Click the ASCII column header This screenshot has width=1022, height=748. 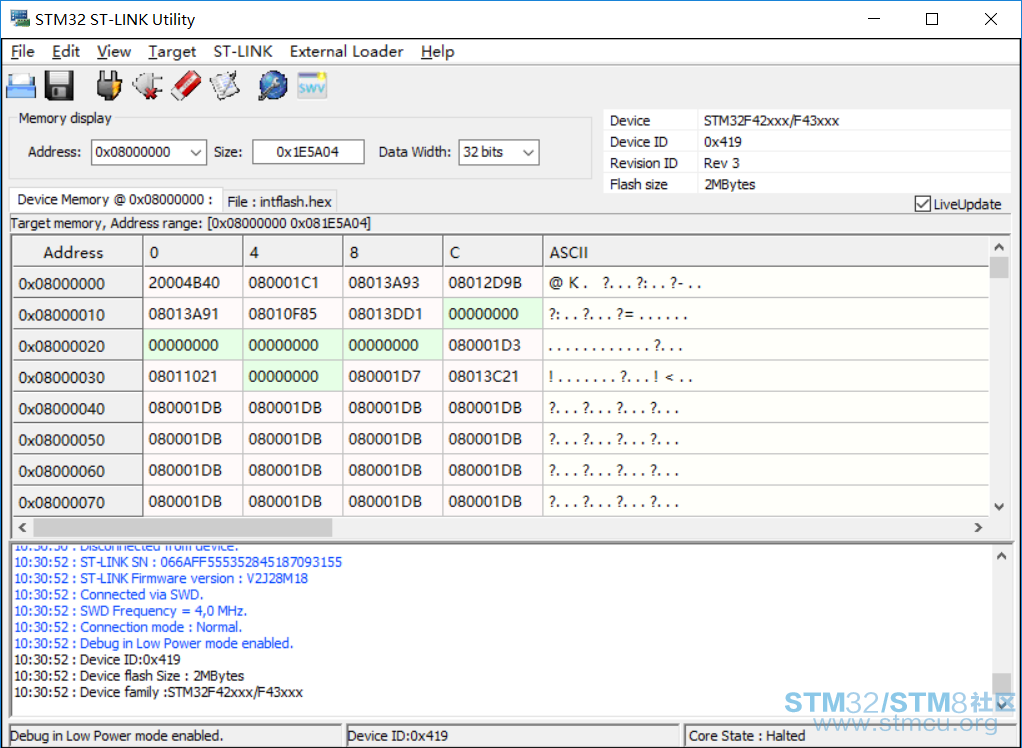point(766,252)
